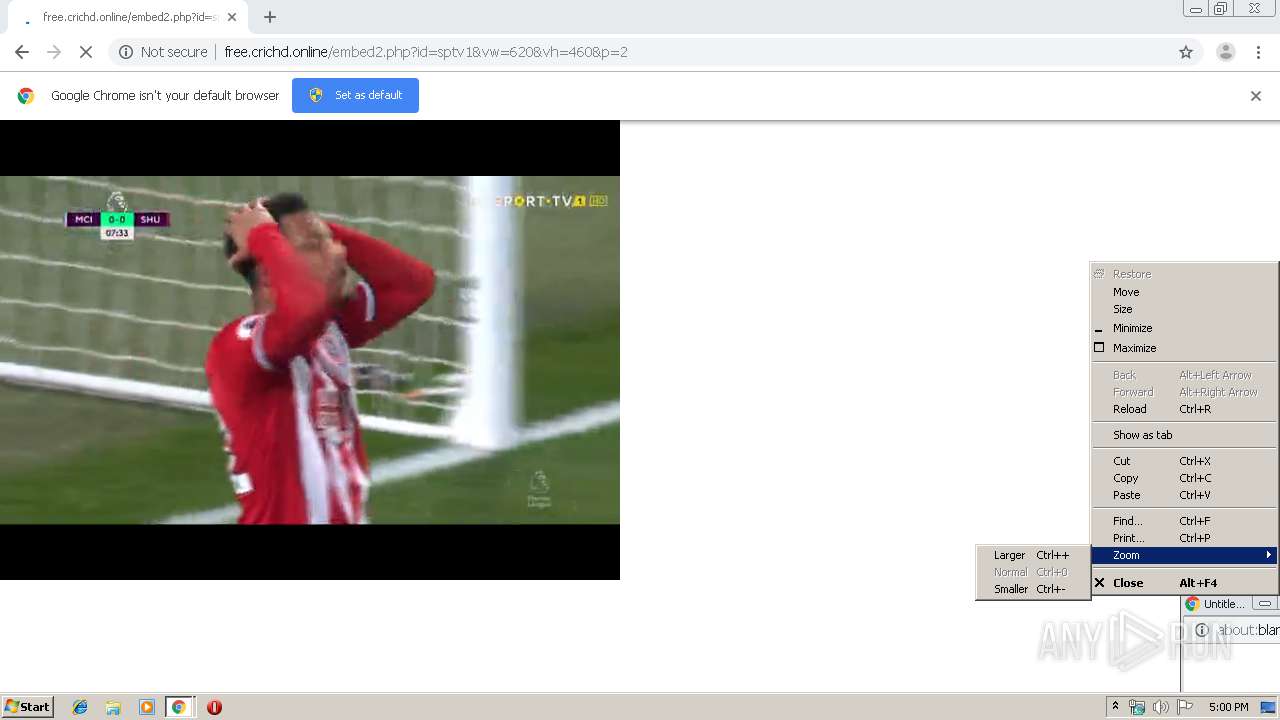Open red Opera taskbar icon
Screen dimensions: 1280x720
tap(214, 707)
